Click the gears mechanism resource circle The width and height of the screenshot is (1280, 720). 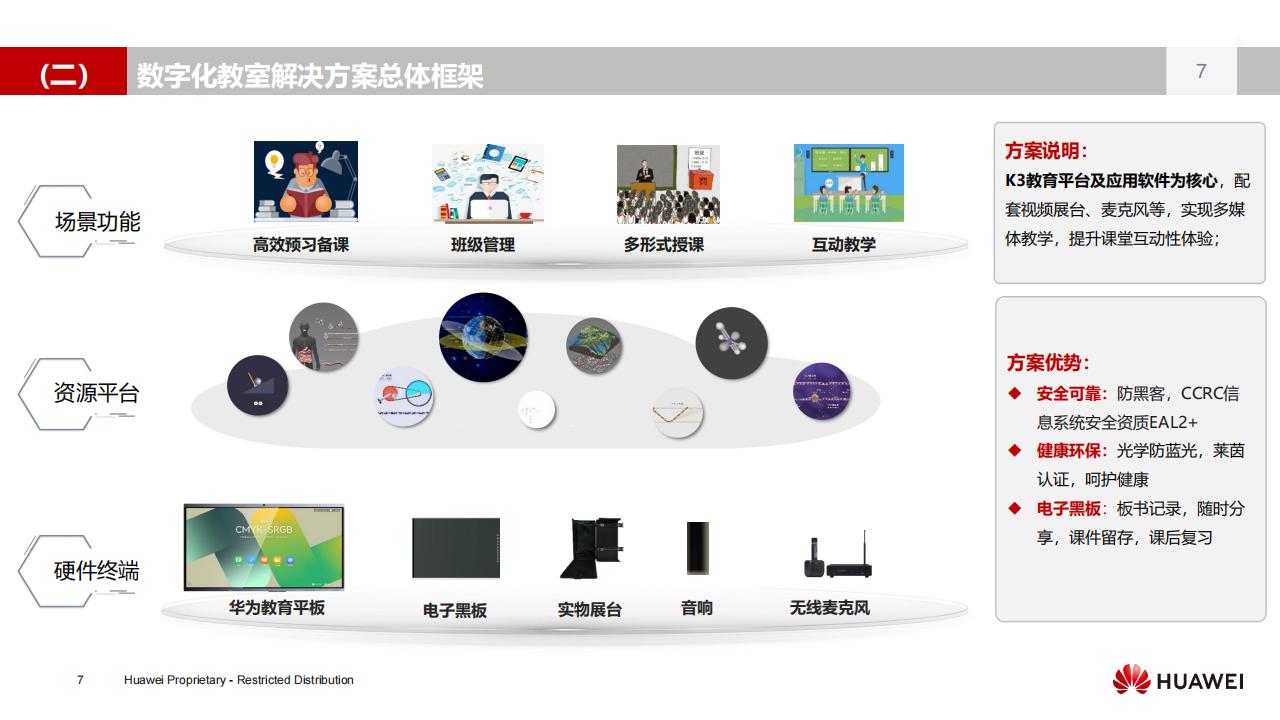click(404, 394)
